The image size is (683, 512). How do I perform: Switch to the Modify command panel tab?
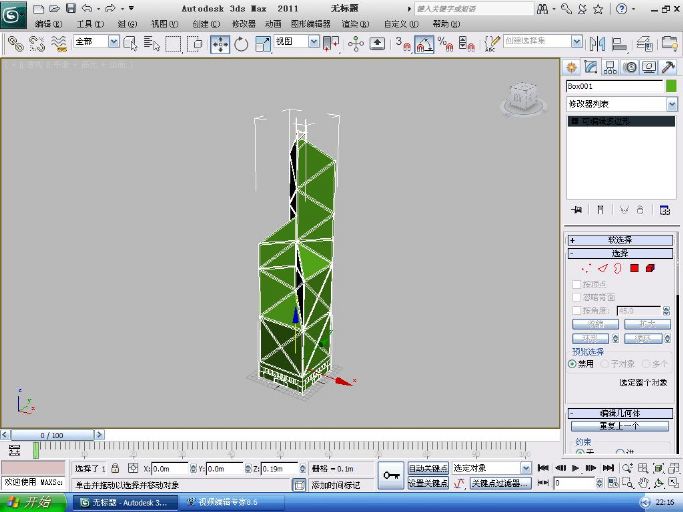point(591,67)
